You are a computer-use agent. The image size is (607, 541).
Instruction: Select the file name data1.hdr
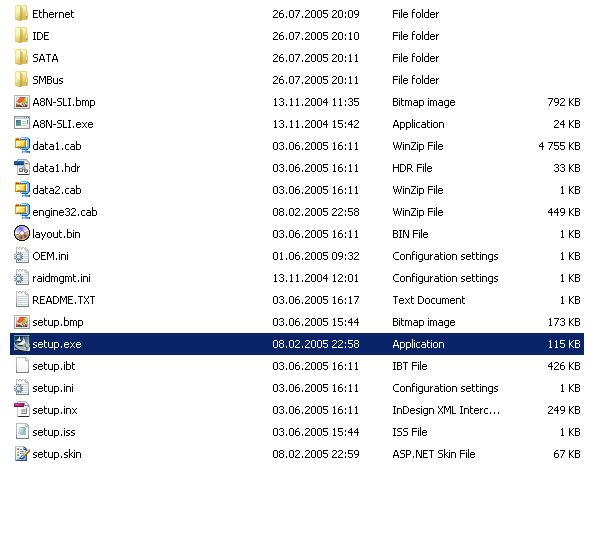[x=56, y=168]
